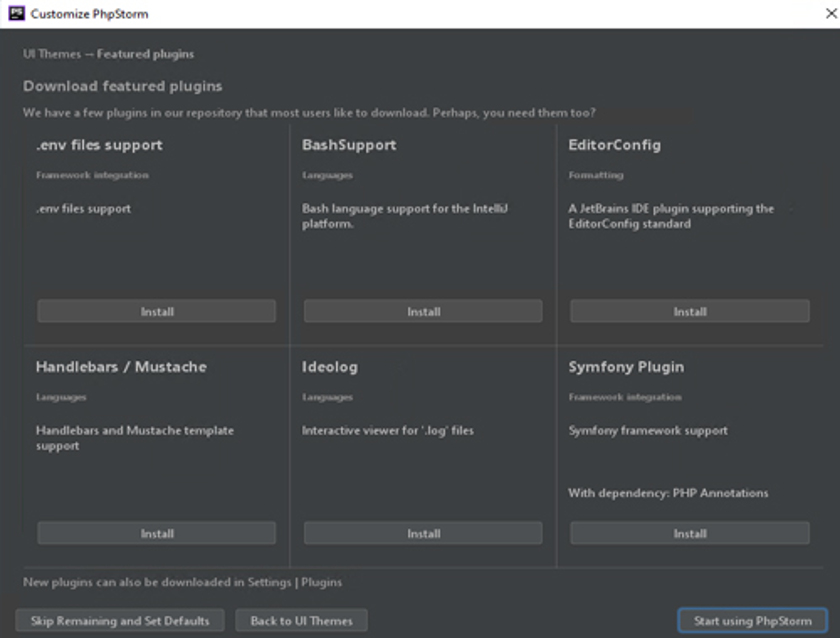Install the Ideolog plugin
Viewport: 840px width, 638px height.
tap(423, 533)
